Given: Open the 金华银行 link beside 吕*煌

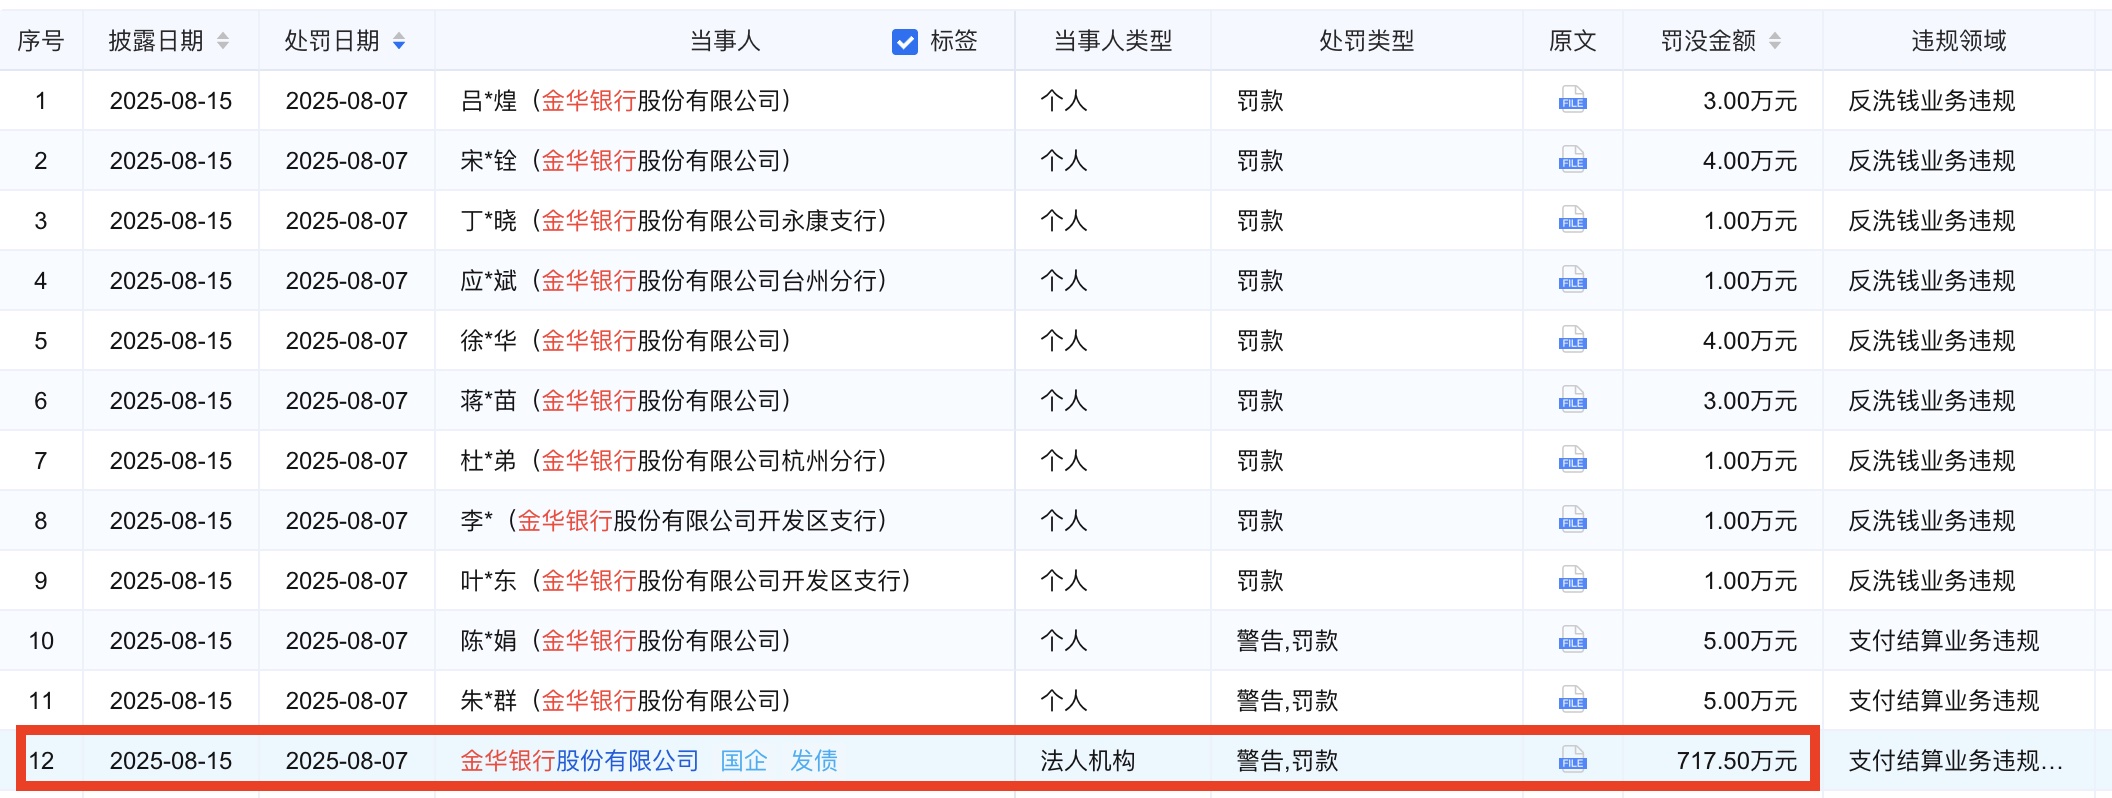Looking at the screenshot, I should pos(589,101).
